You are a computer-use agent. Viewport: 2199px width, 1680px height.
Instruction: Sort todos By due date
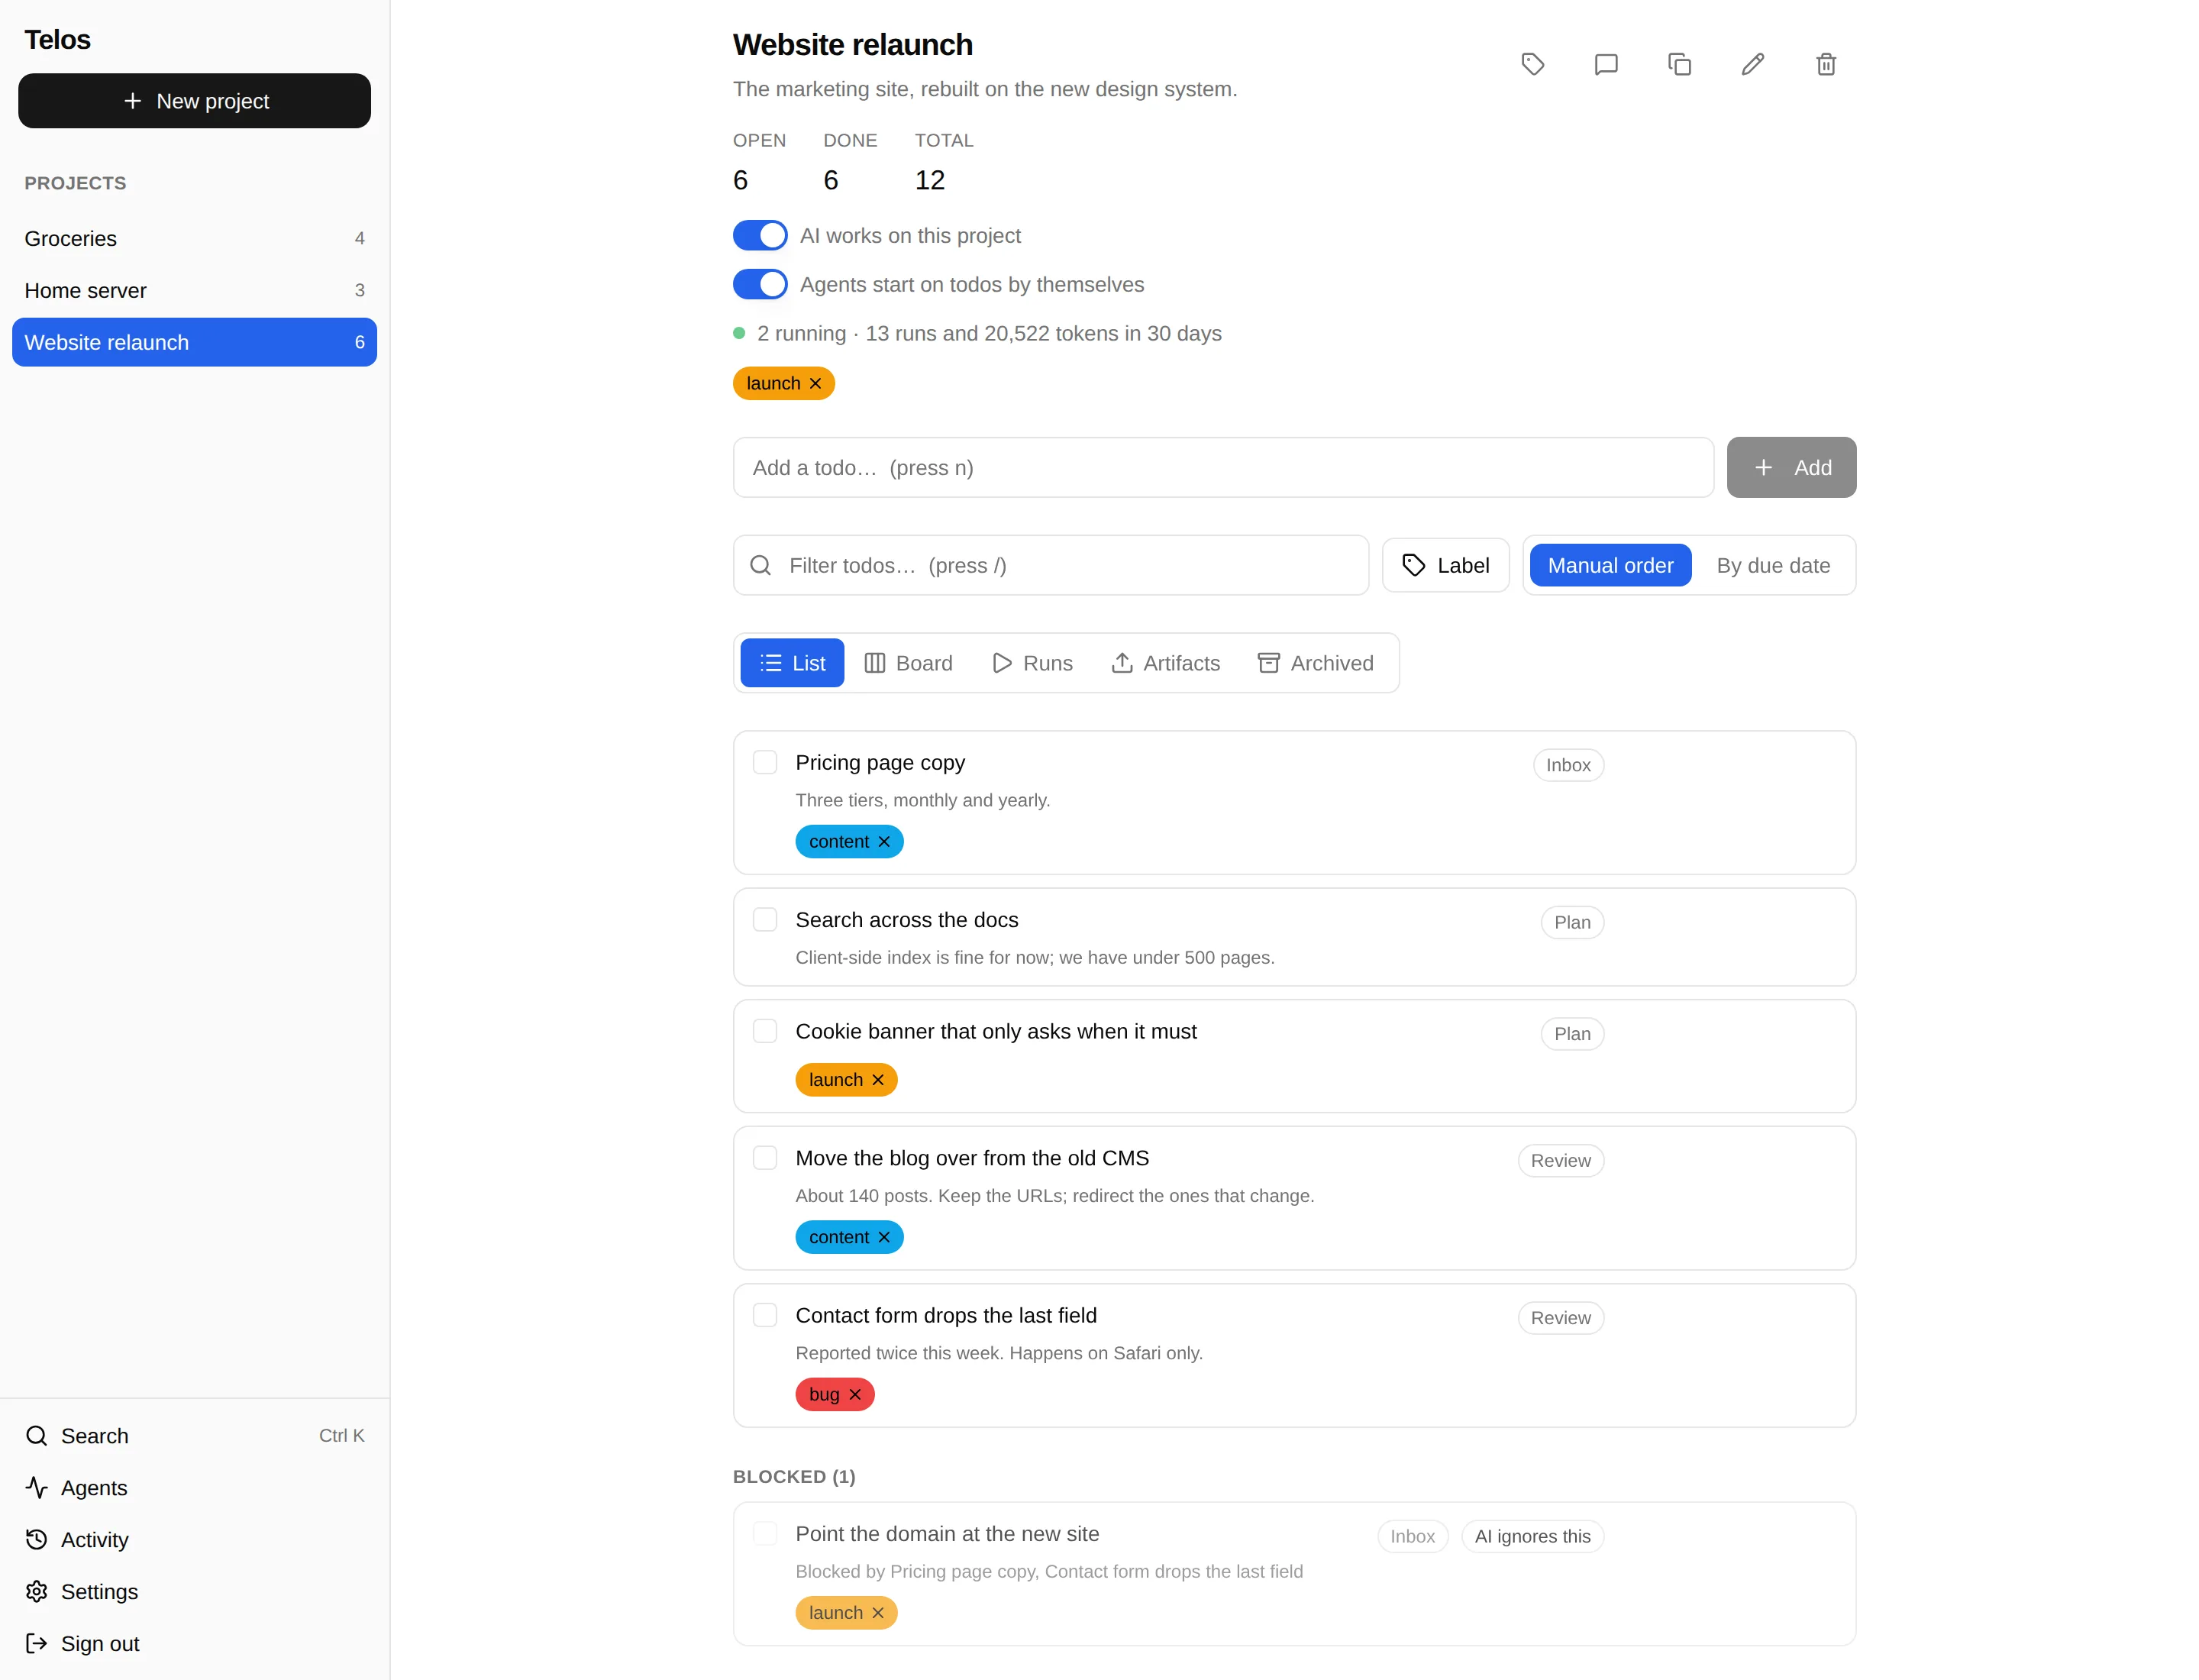[1773, 565]
